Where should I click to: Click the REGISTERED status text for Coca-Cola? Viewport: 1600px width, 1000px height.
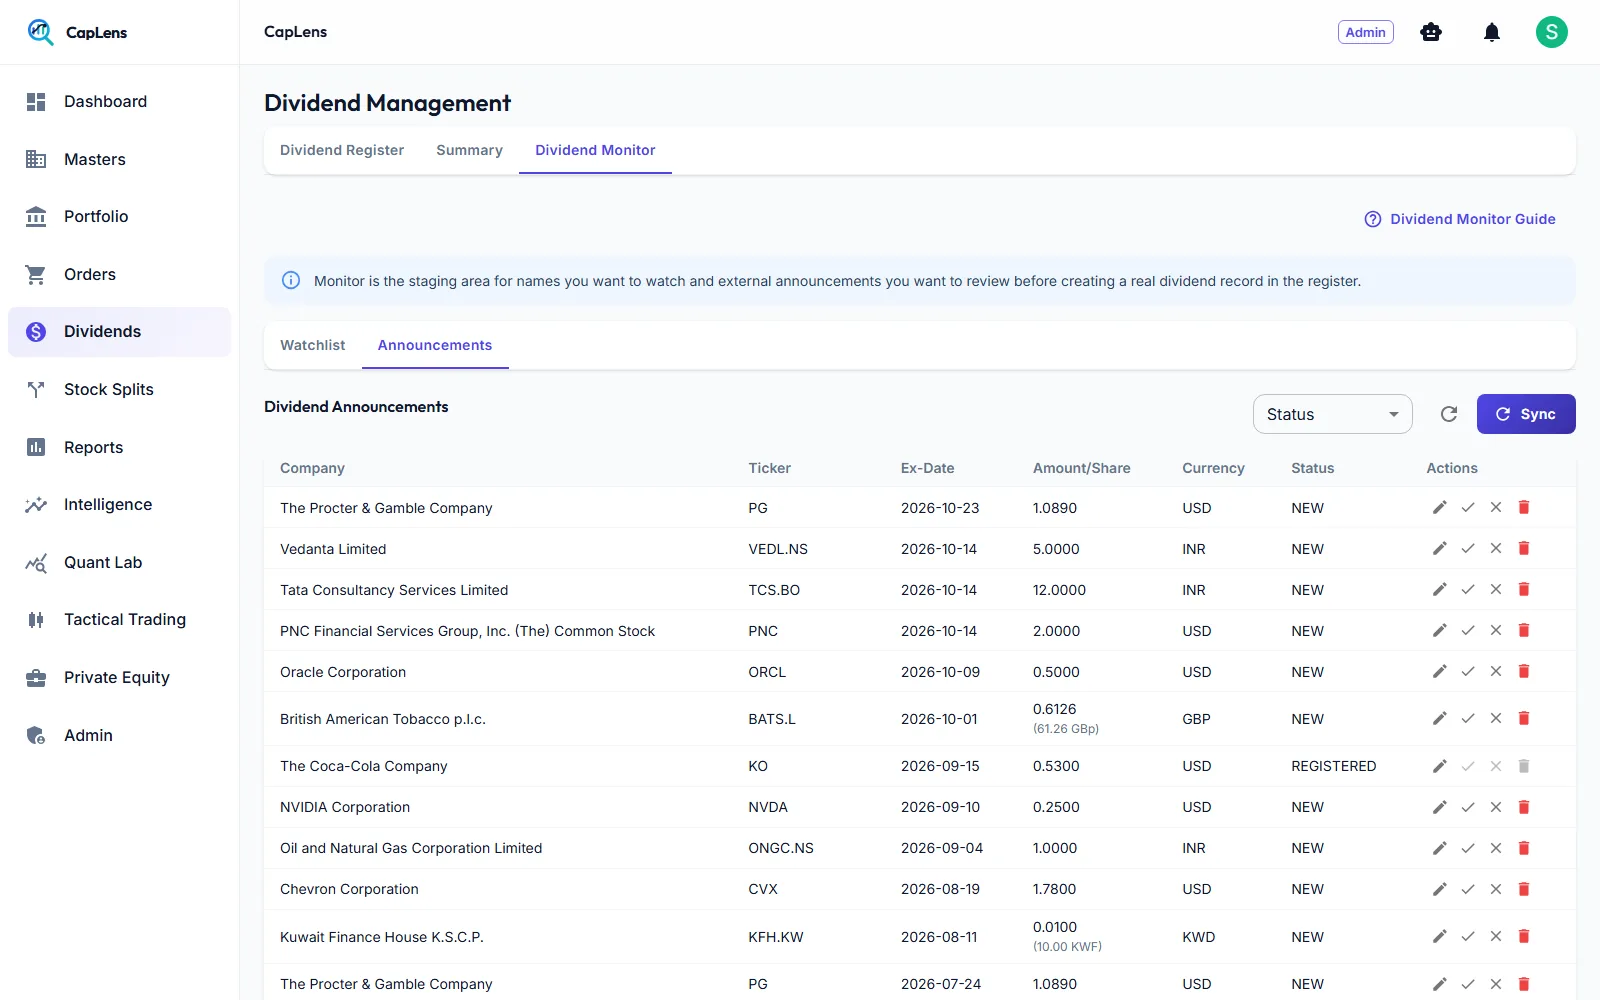[1333, 766]
